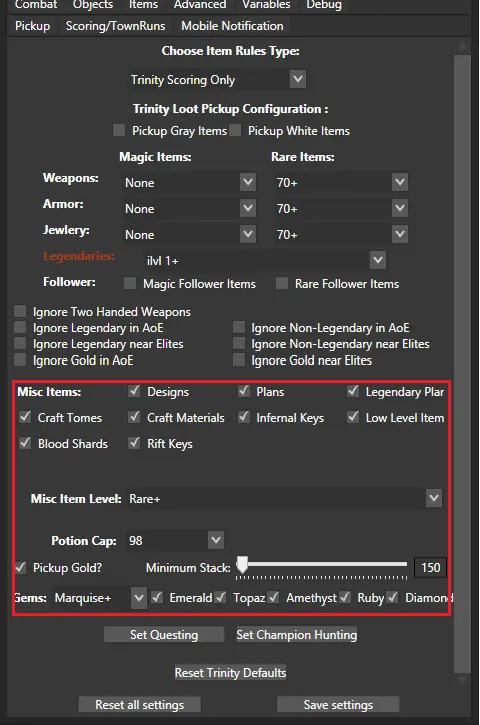Enable Rare Follower Items checkbox

(282, 283)
